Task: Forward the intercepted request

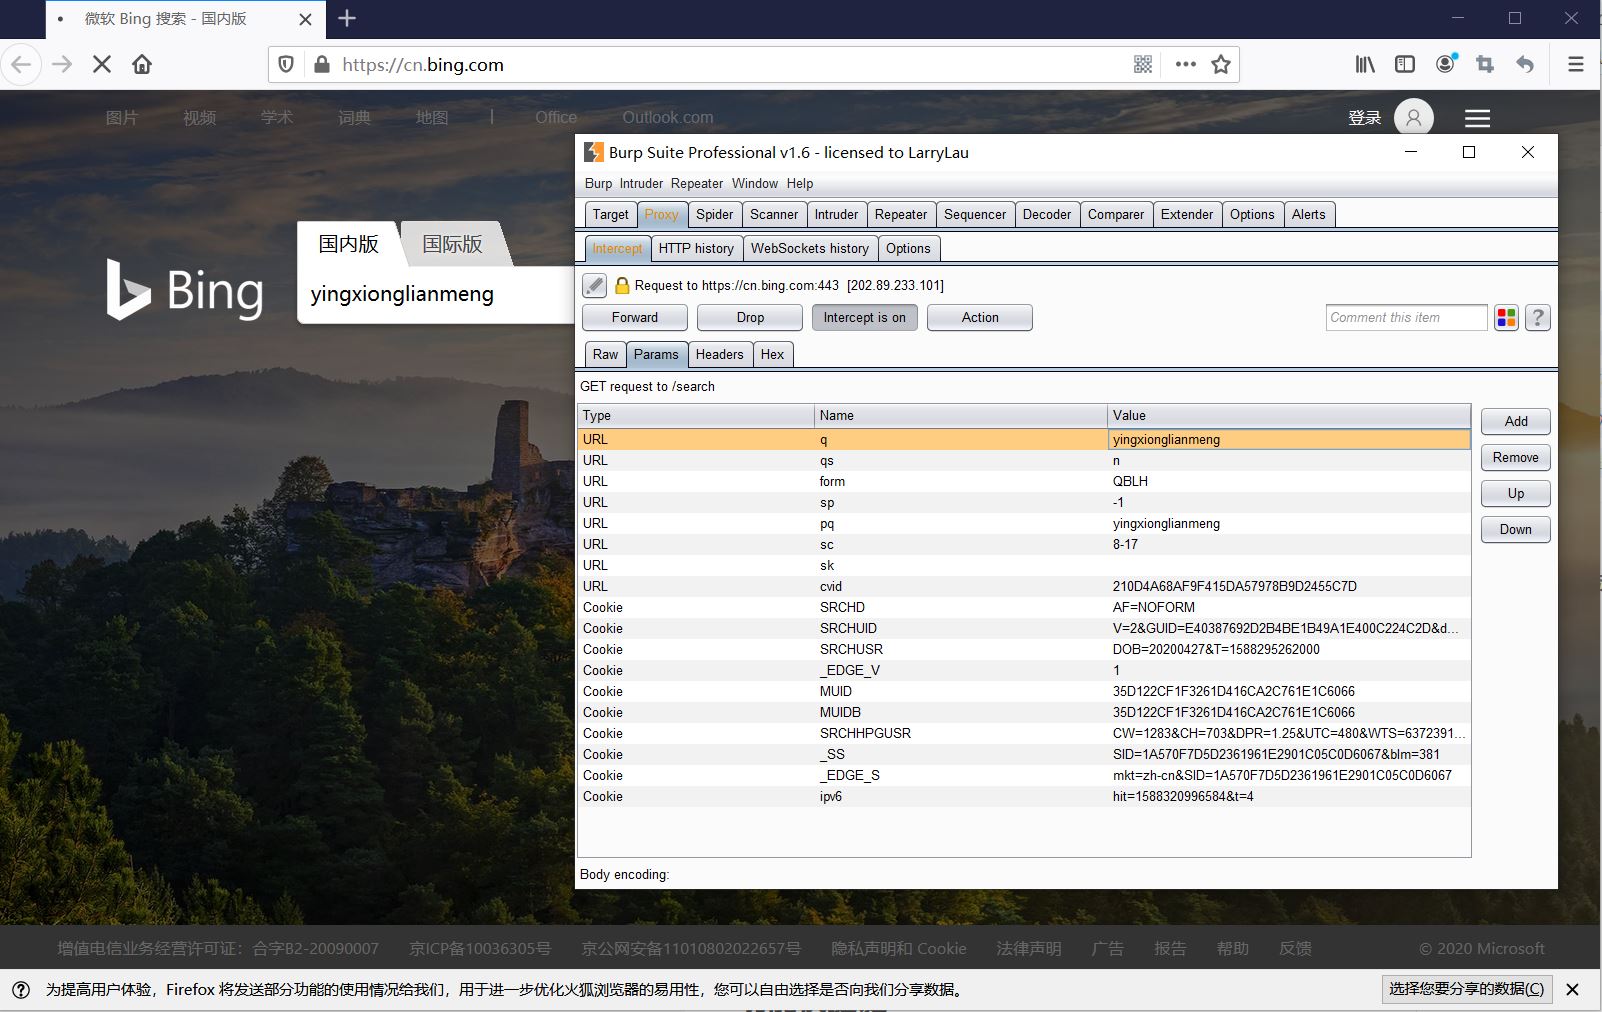Action: pyautogui.click(x=635, y=317)
